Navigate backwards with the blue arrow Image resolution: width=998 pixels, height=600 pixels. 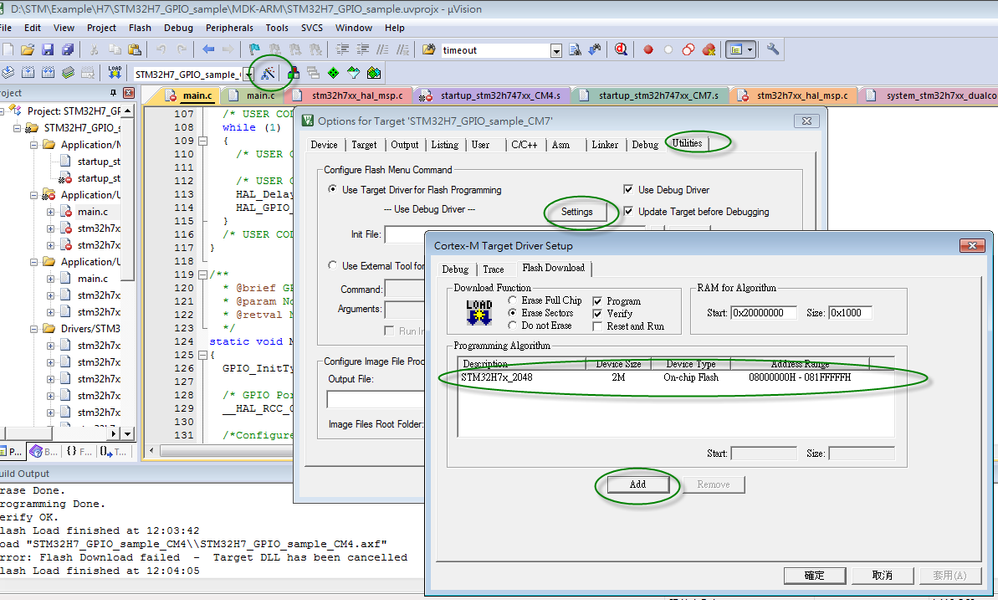(x=208, y=50)
